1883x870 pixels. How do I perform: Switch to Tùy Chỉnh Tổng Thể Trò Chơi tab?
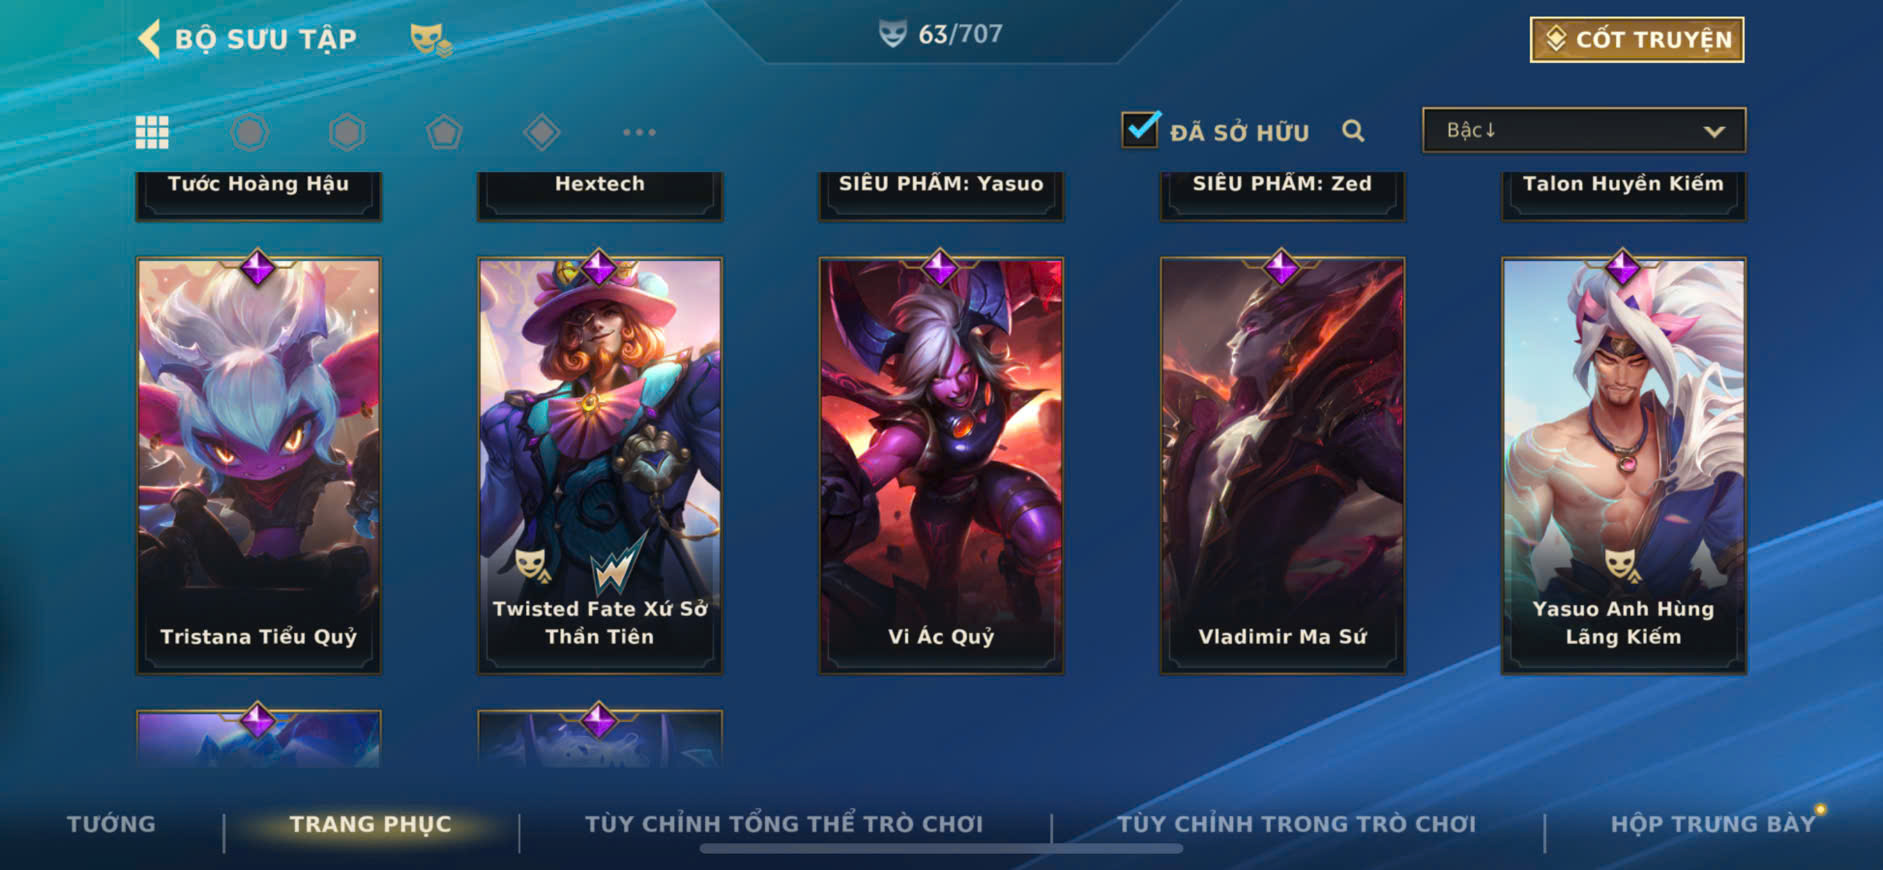[784, 824]
